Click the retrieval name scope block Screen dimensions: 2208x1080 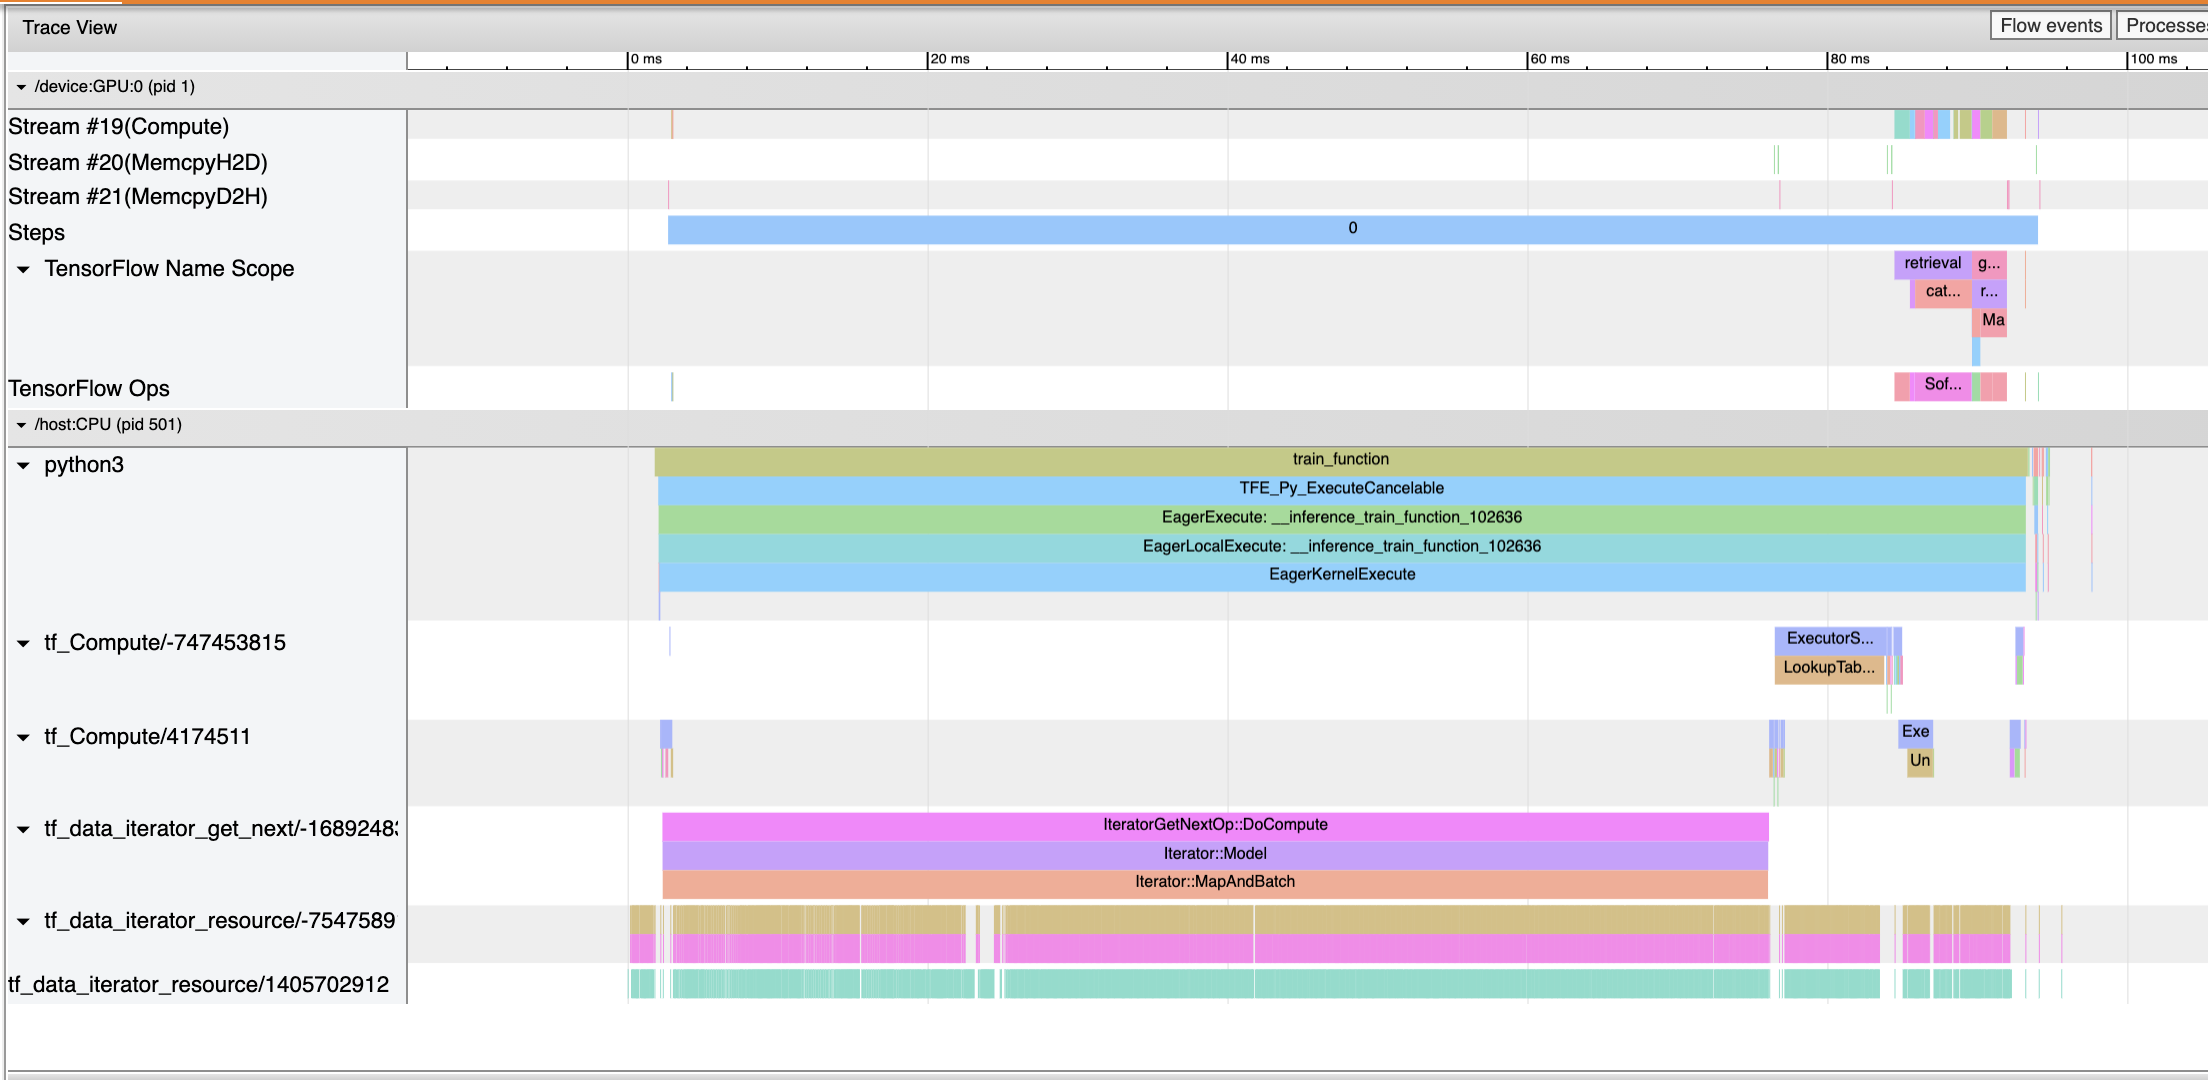tap(1932, 264)
